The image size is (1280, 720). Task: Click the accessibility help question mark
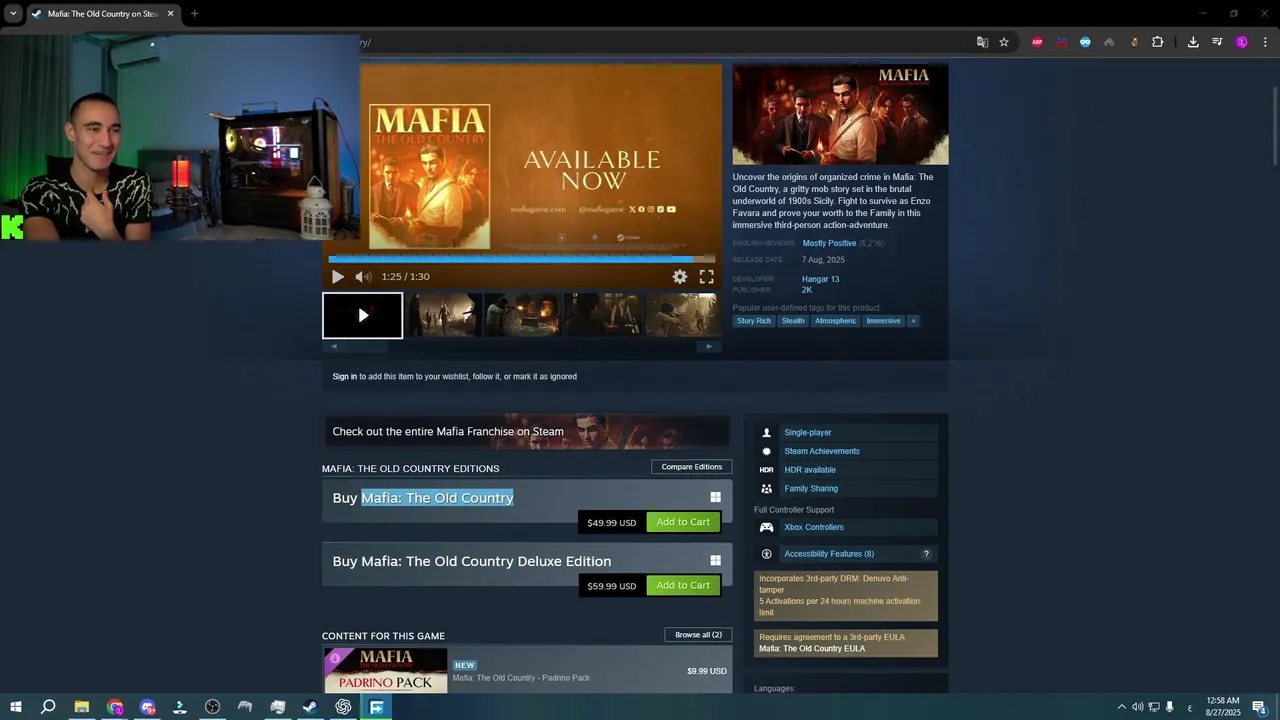(x=926, y=554)
